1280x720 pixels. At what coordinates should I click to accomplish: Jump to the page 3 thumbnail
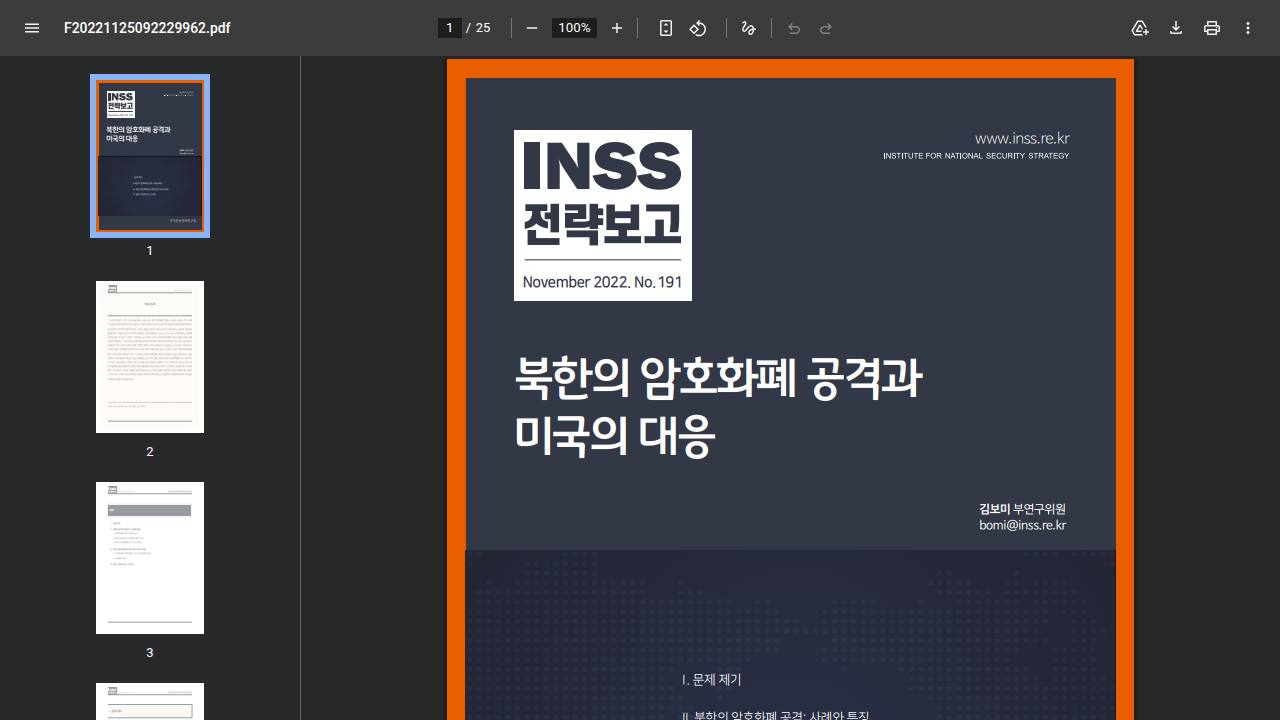point(150,558)
